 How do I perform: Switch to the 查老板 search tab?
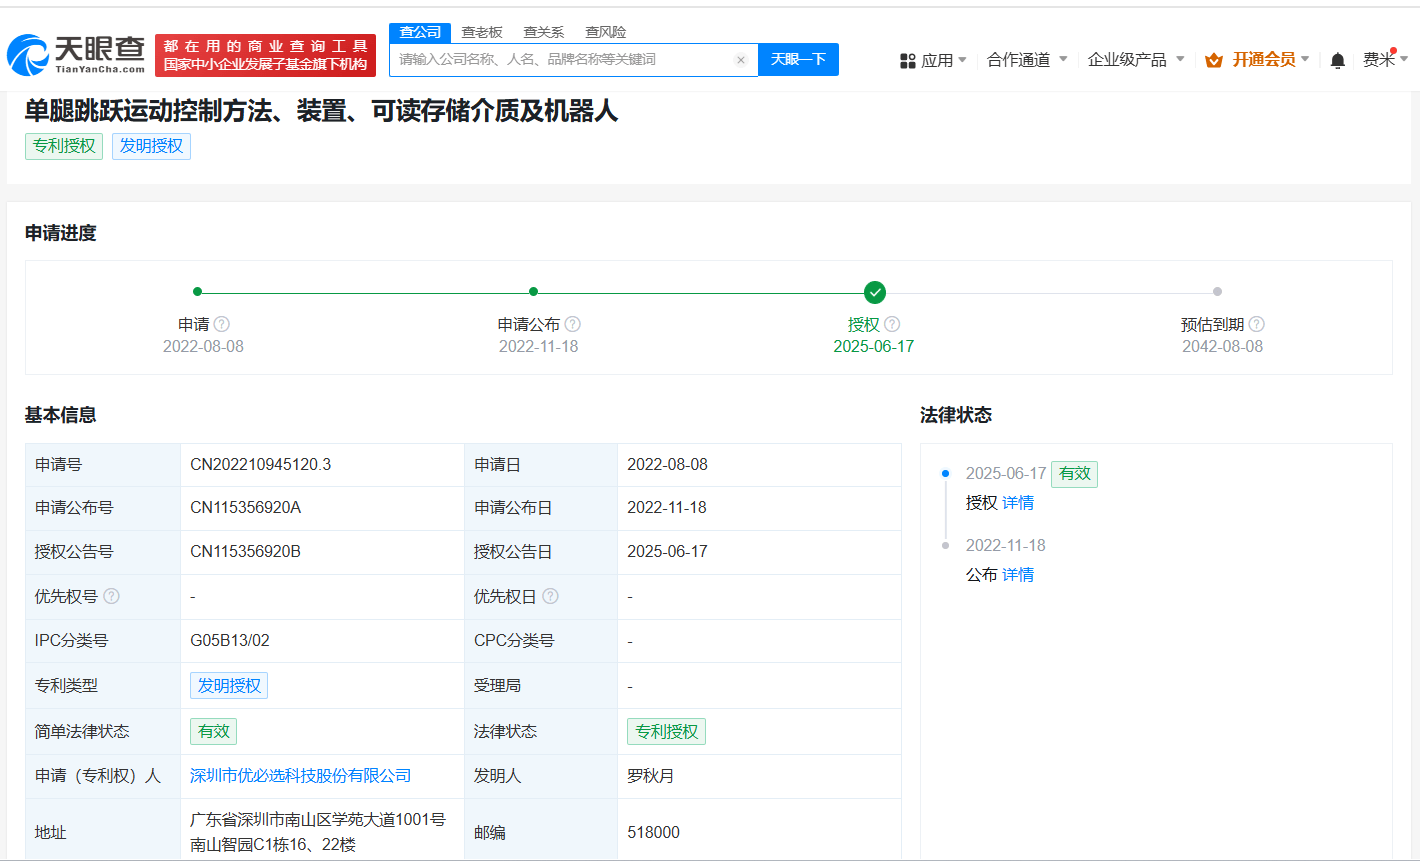click(x=482, y=32)
